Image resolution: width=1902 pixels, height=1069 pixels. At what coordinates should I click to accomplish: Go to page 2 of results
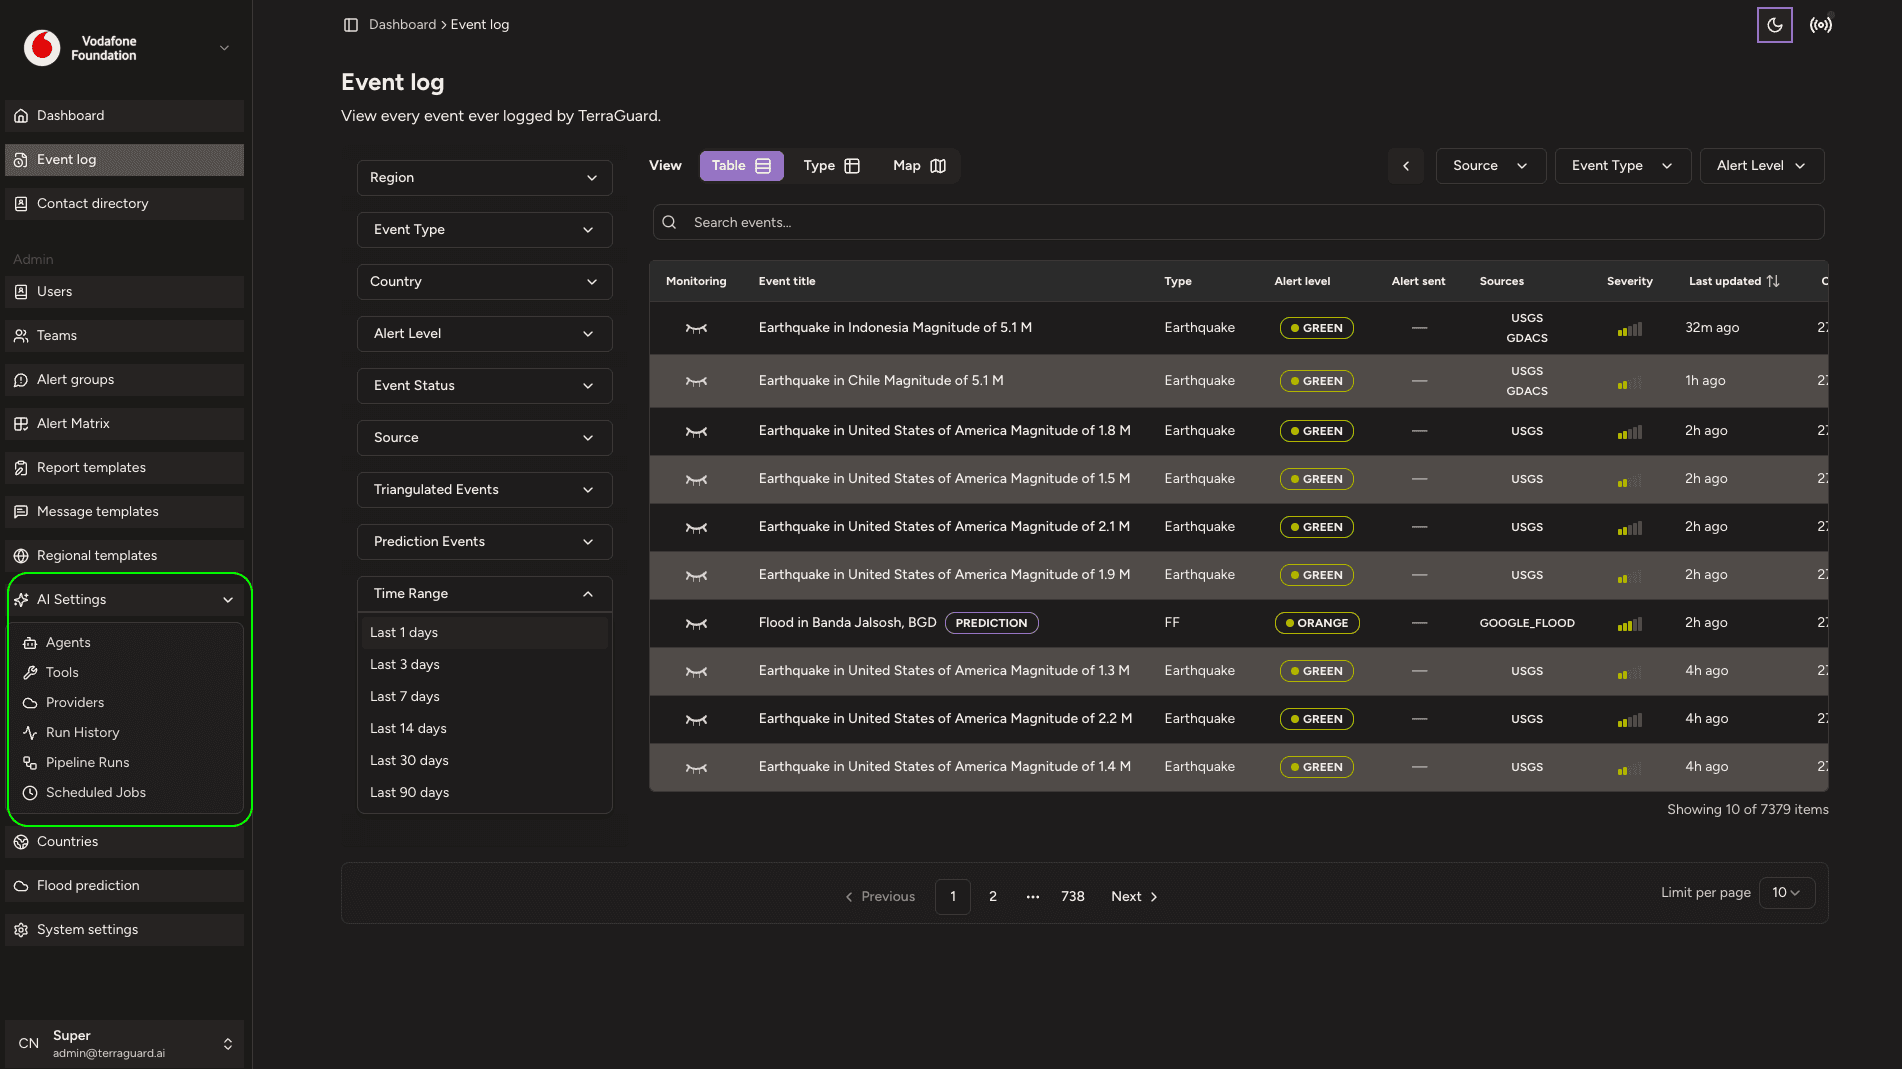click(993, 897)
